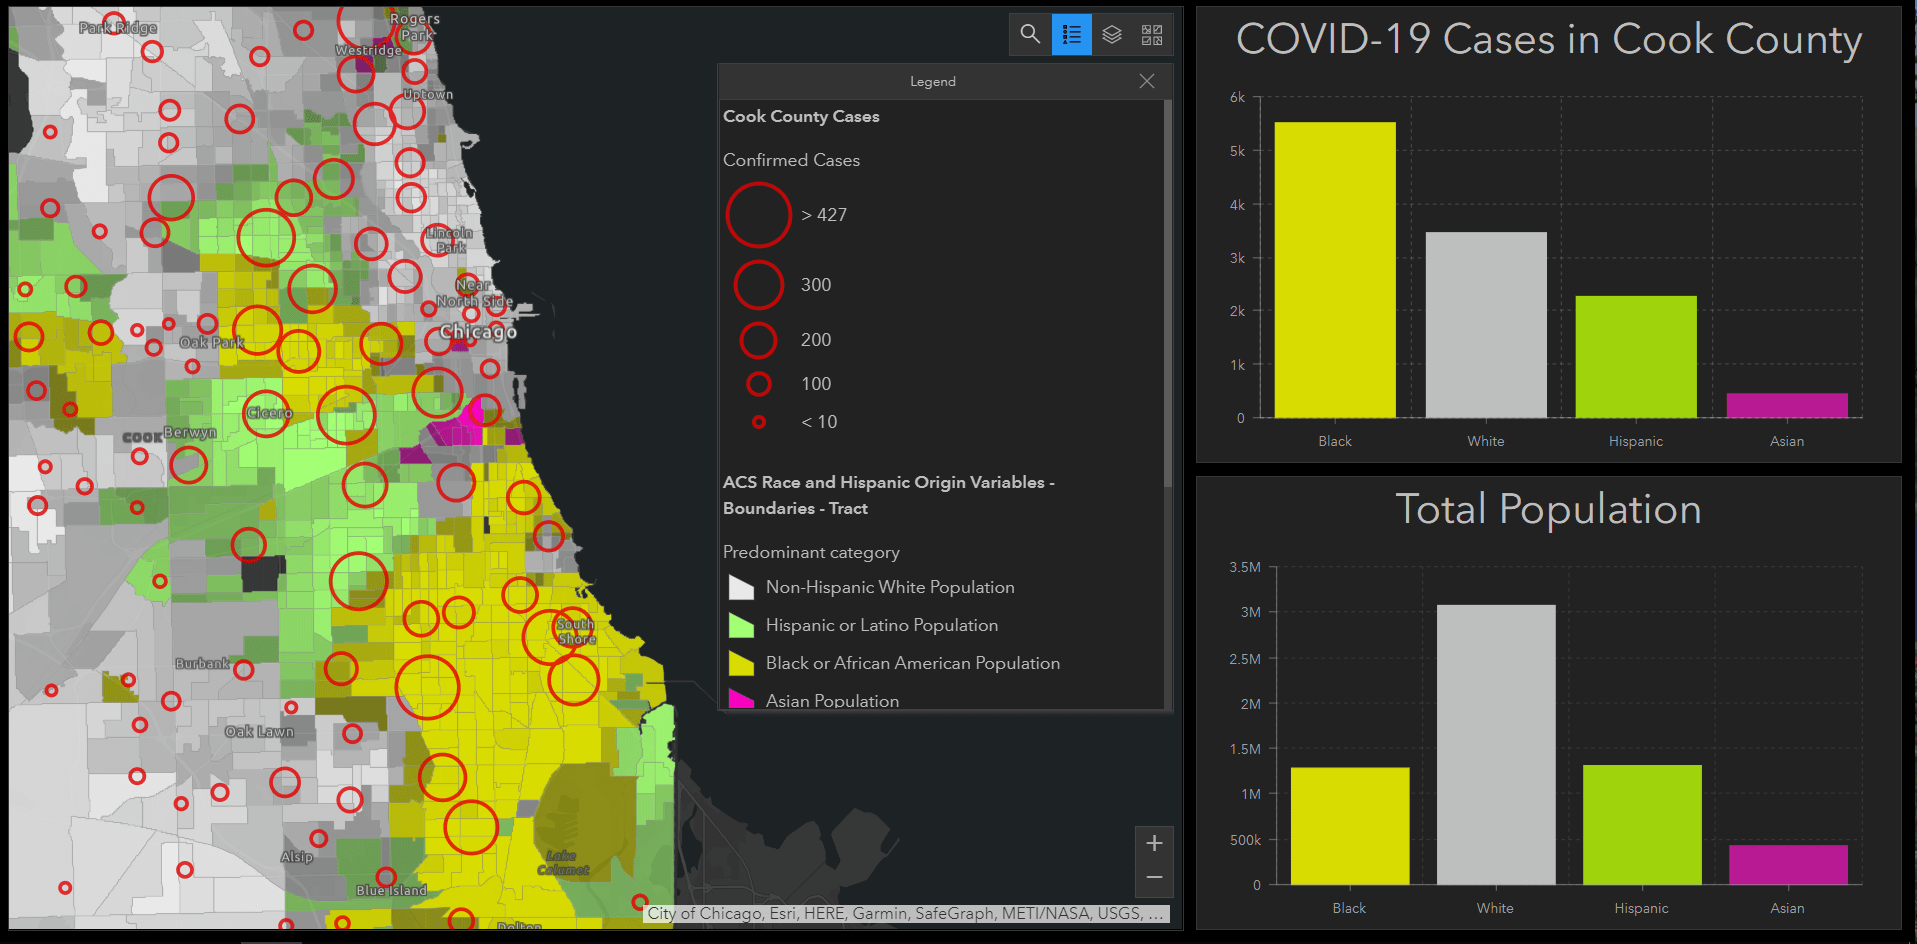The width and height of the screenshot is (1917, 944).
Task: Click the > 427 confirmed cases symbol
Action: coord(758,214)
